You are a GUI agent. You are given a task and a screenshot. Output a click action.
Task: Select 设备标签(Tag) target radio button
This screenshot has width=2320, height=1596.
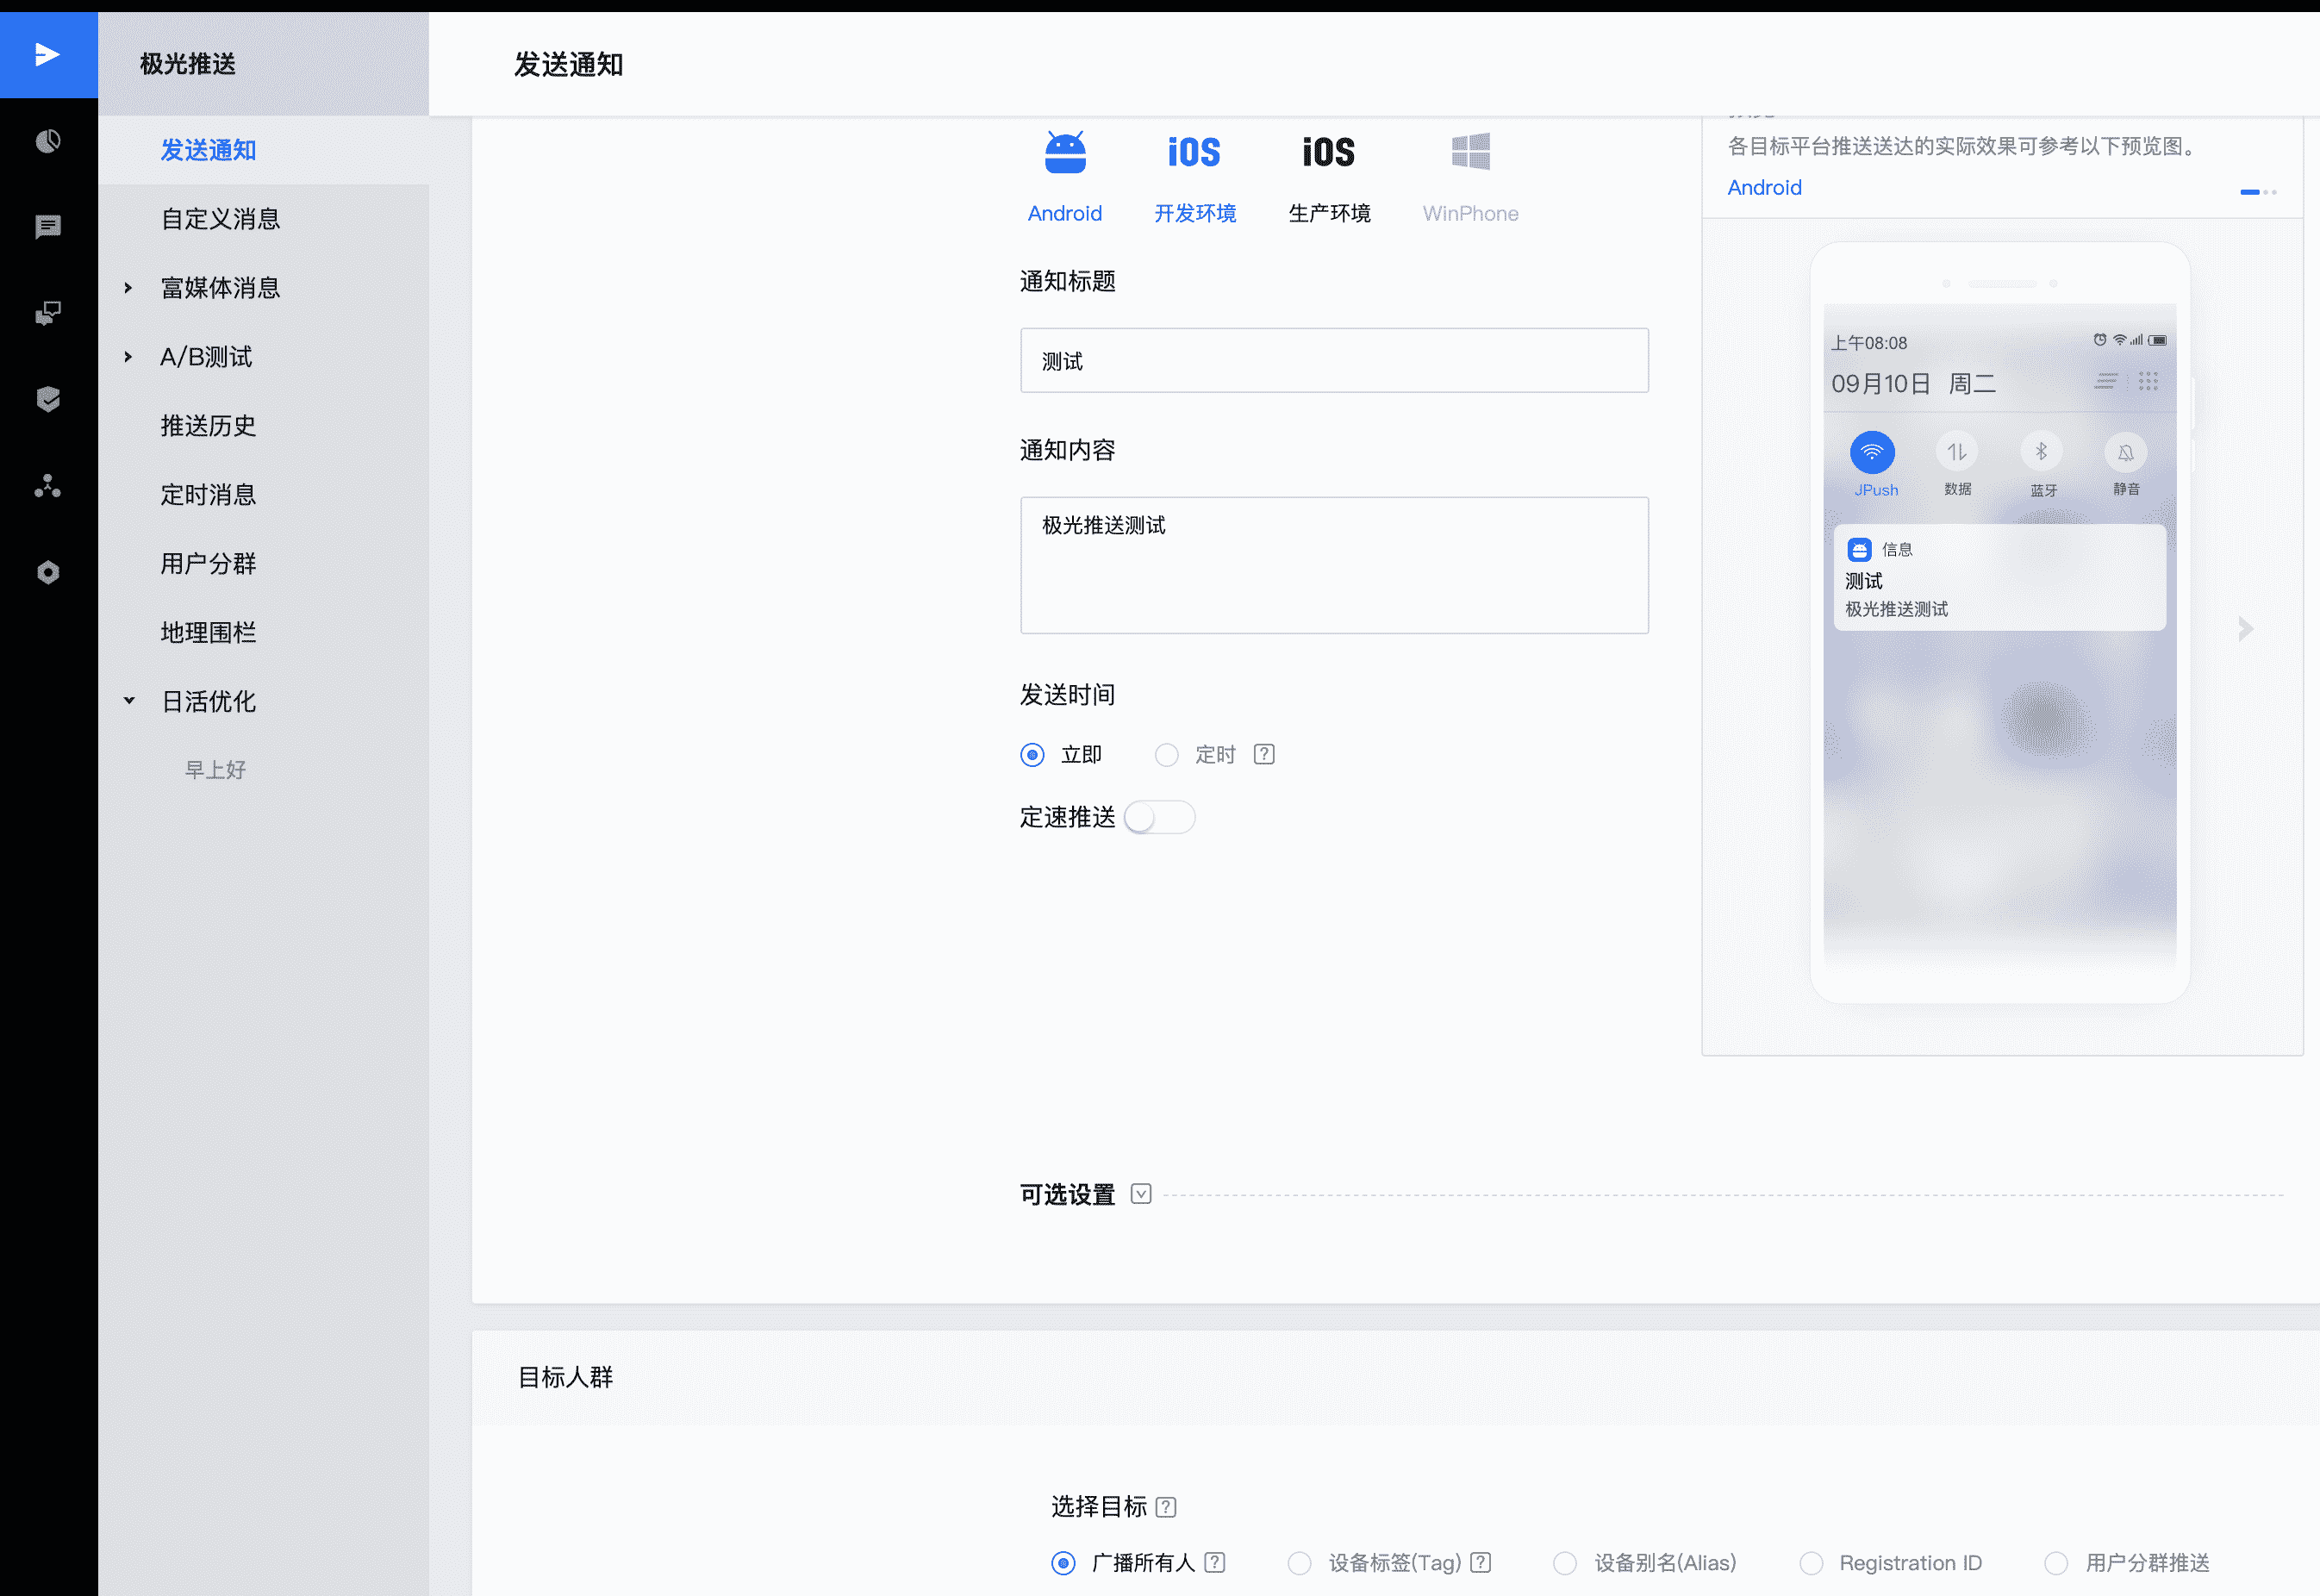pyautogui.click(x=1299, y=1563)
